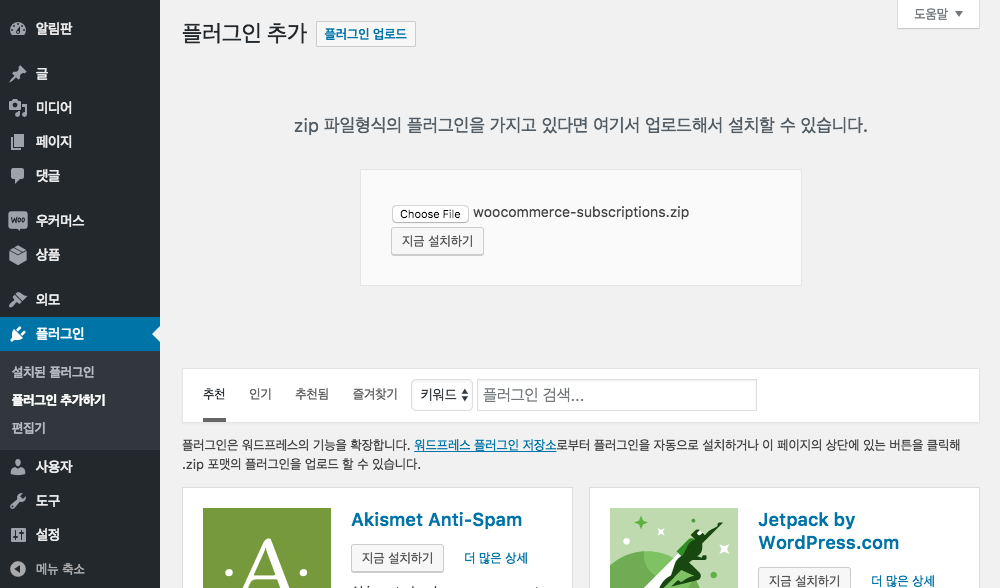The width and height of the screenshot is (1000, 588).
Task: Open the 워드프레스 플러그인 저장소 link
Action: coord(485,445)
